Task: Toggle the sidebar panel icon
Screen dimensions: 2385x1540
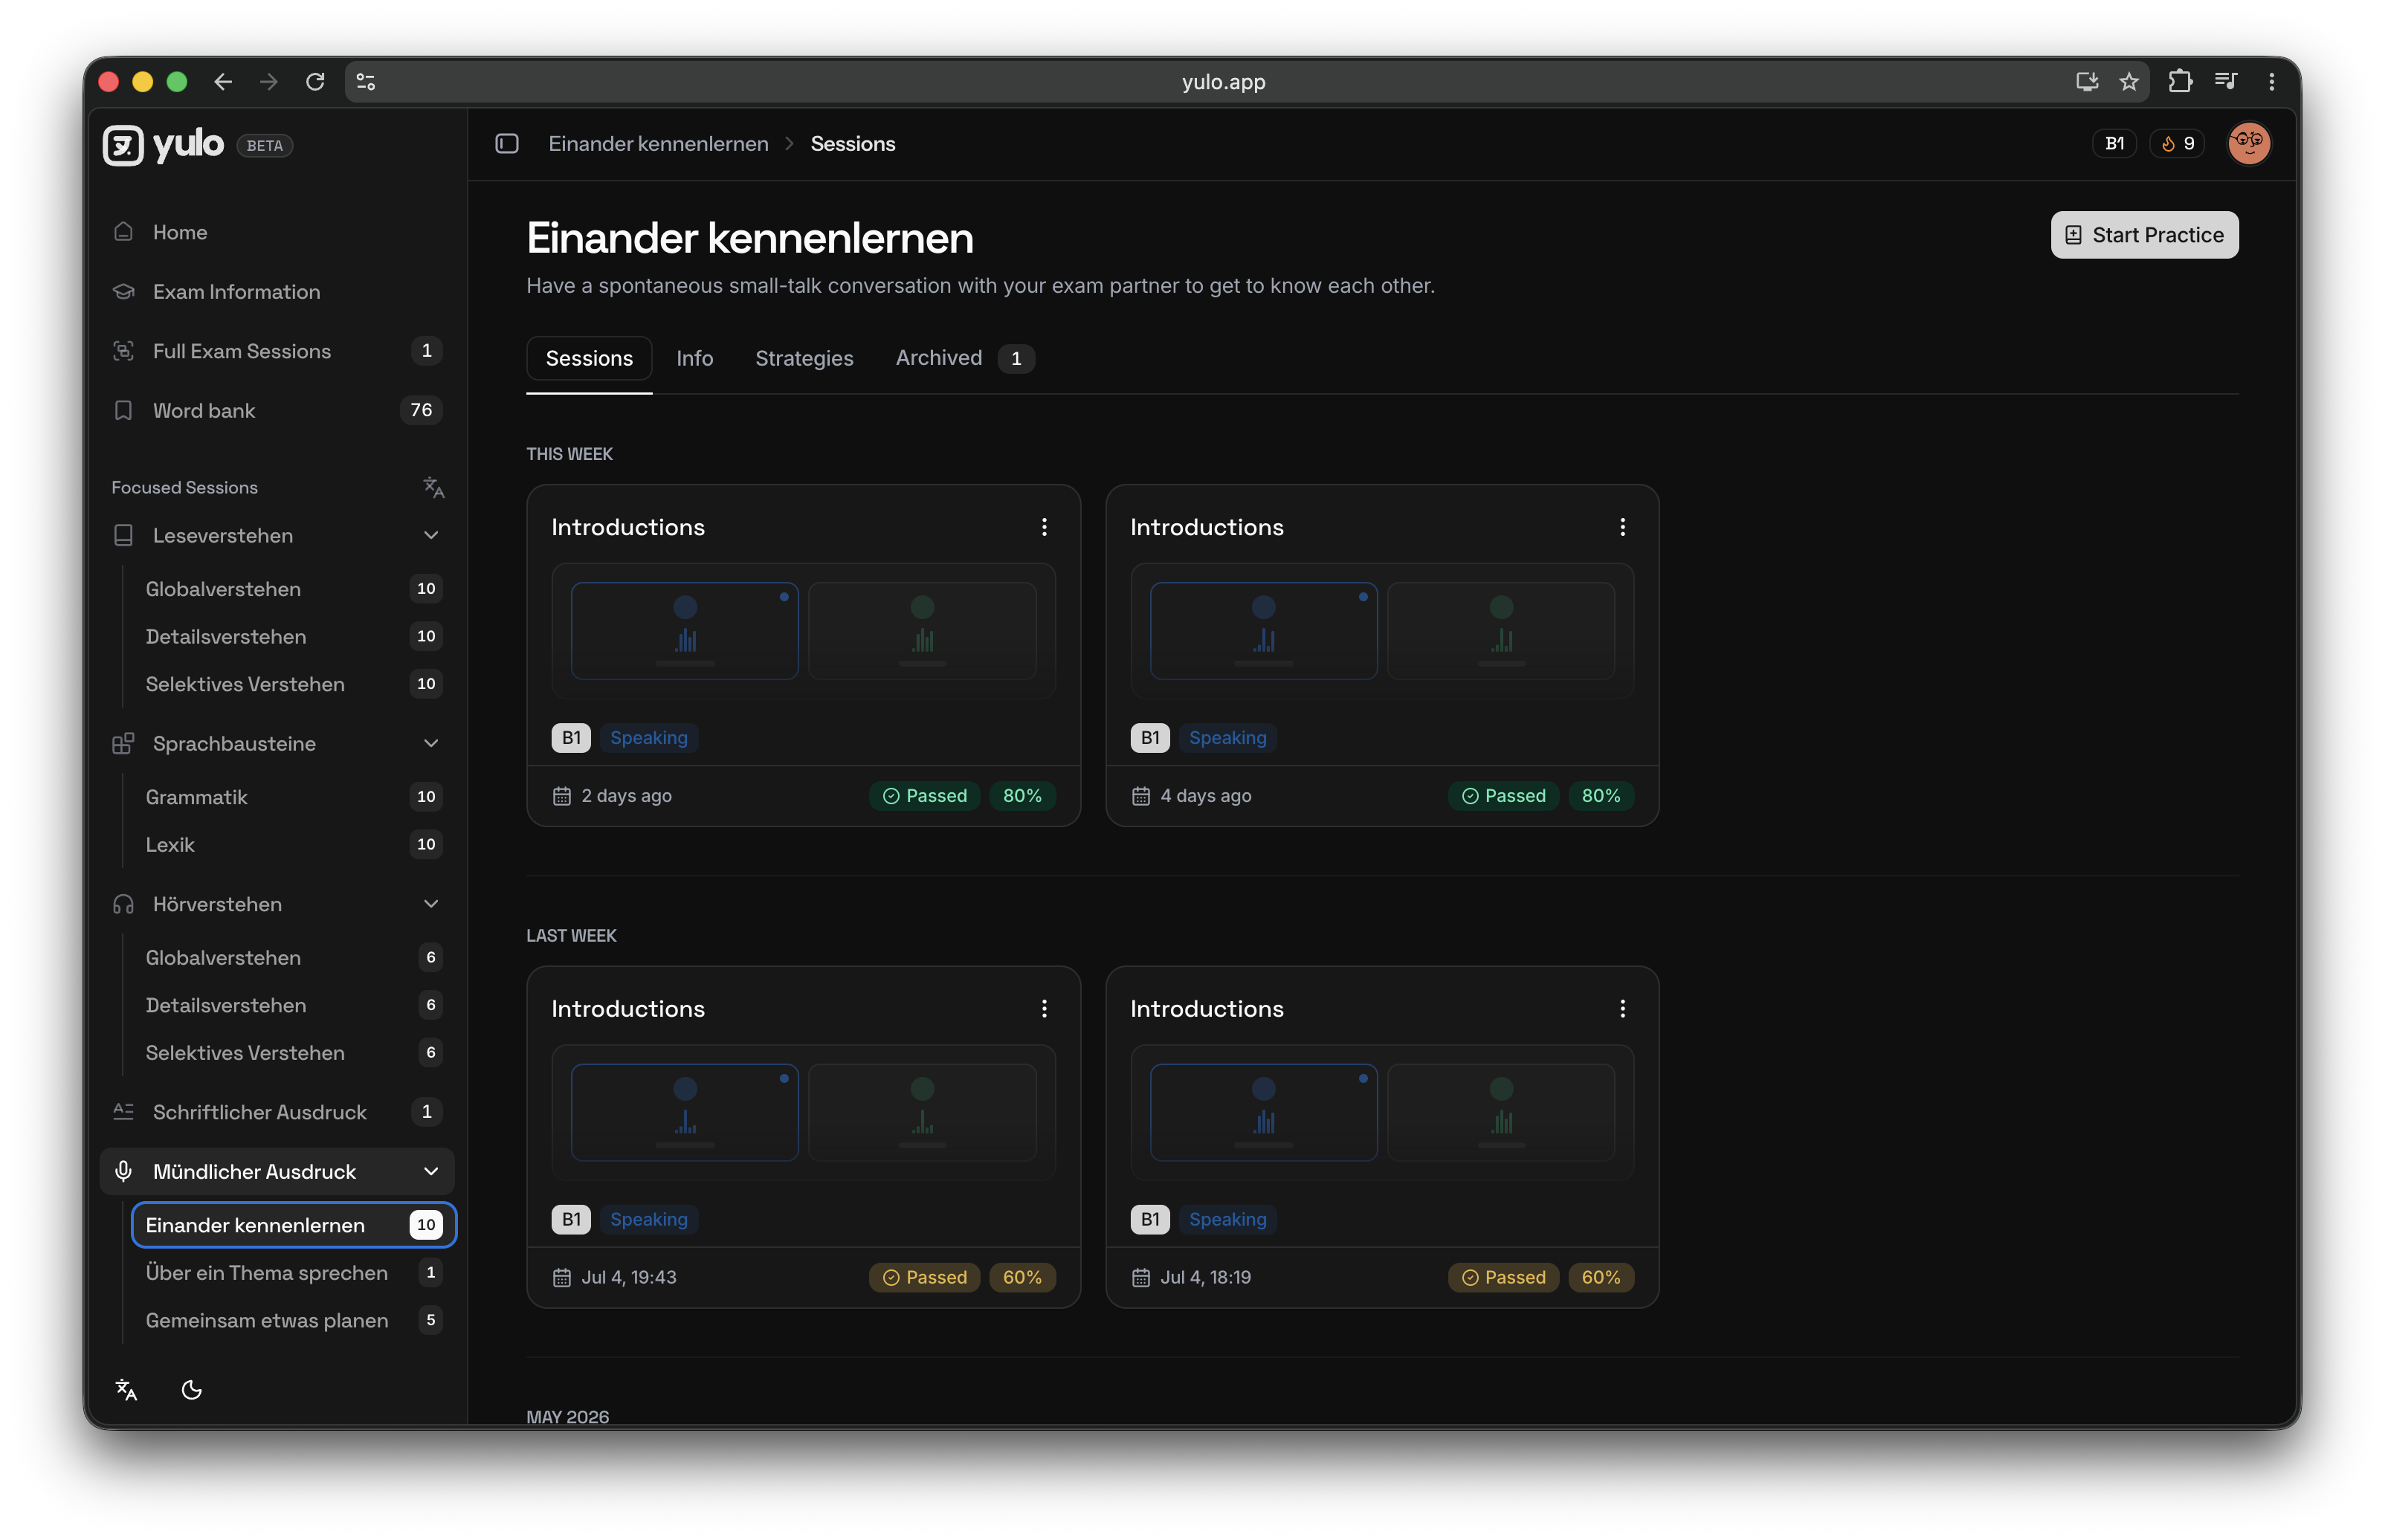Action: tap(507, 143)
